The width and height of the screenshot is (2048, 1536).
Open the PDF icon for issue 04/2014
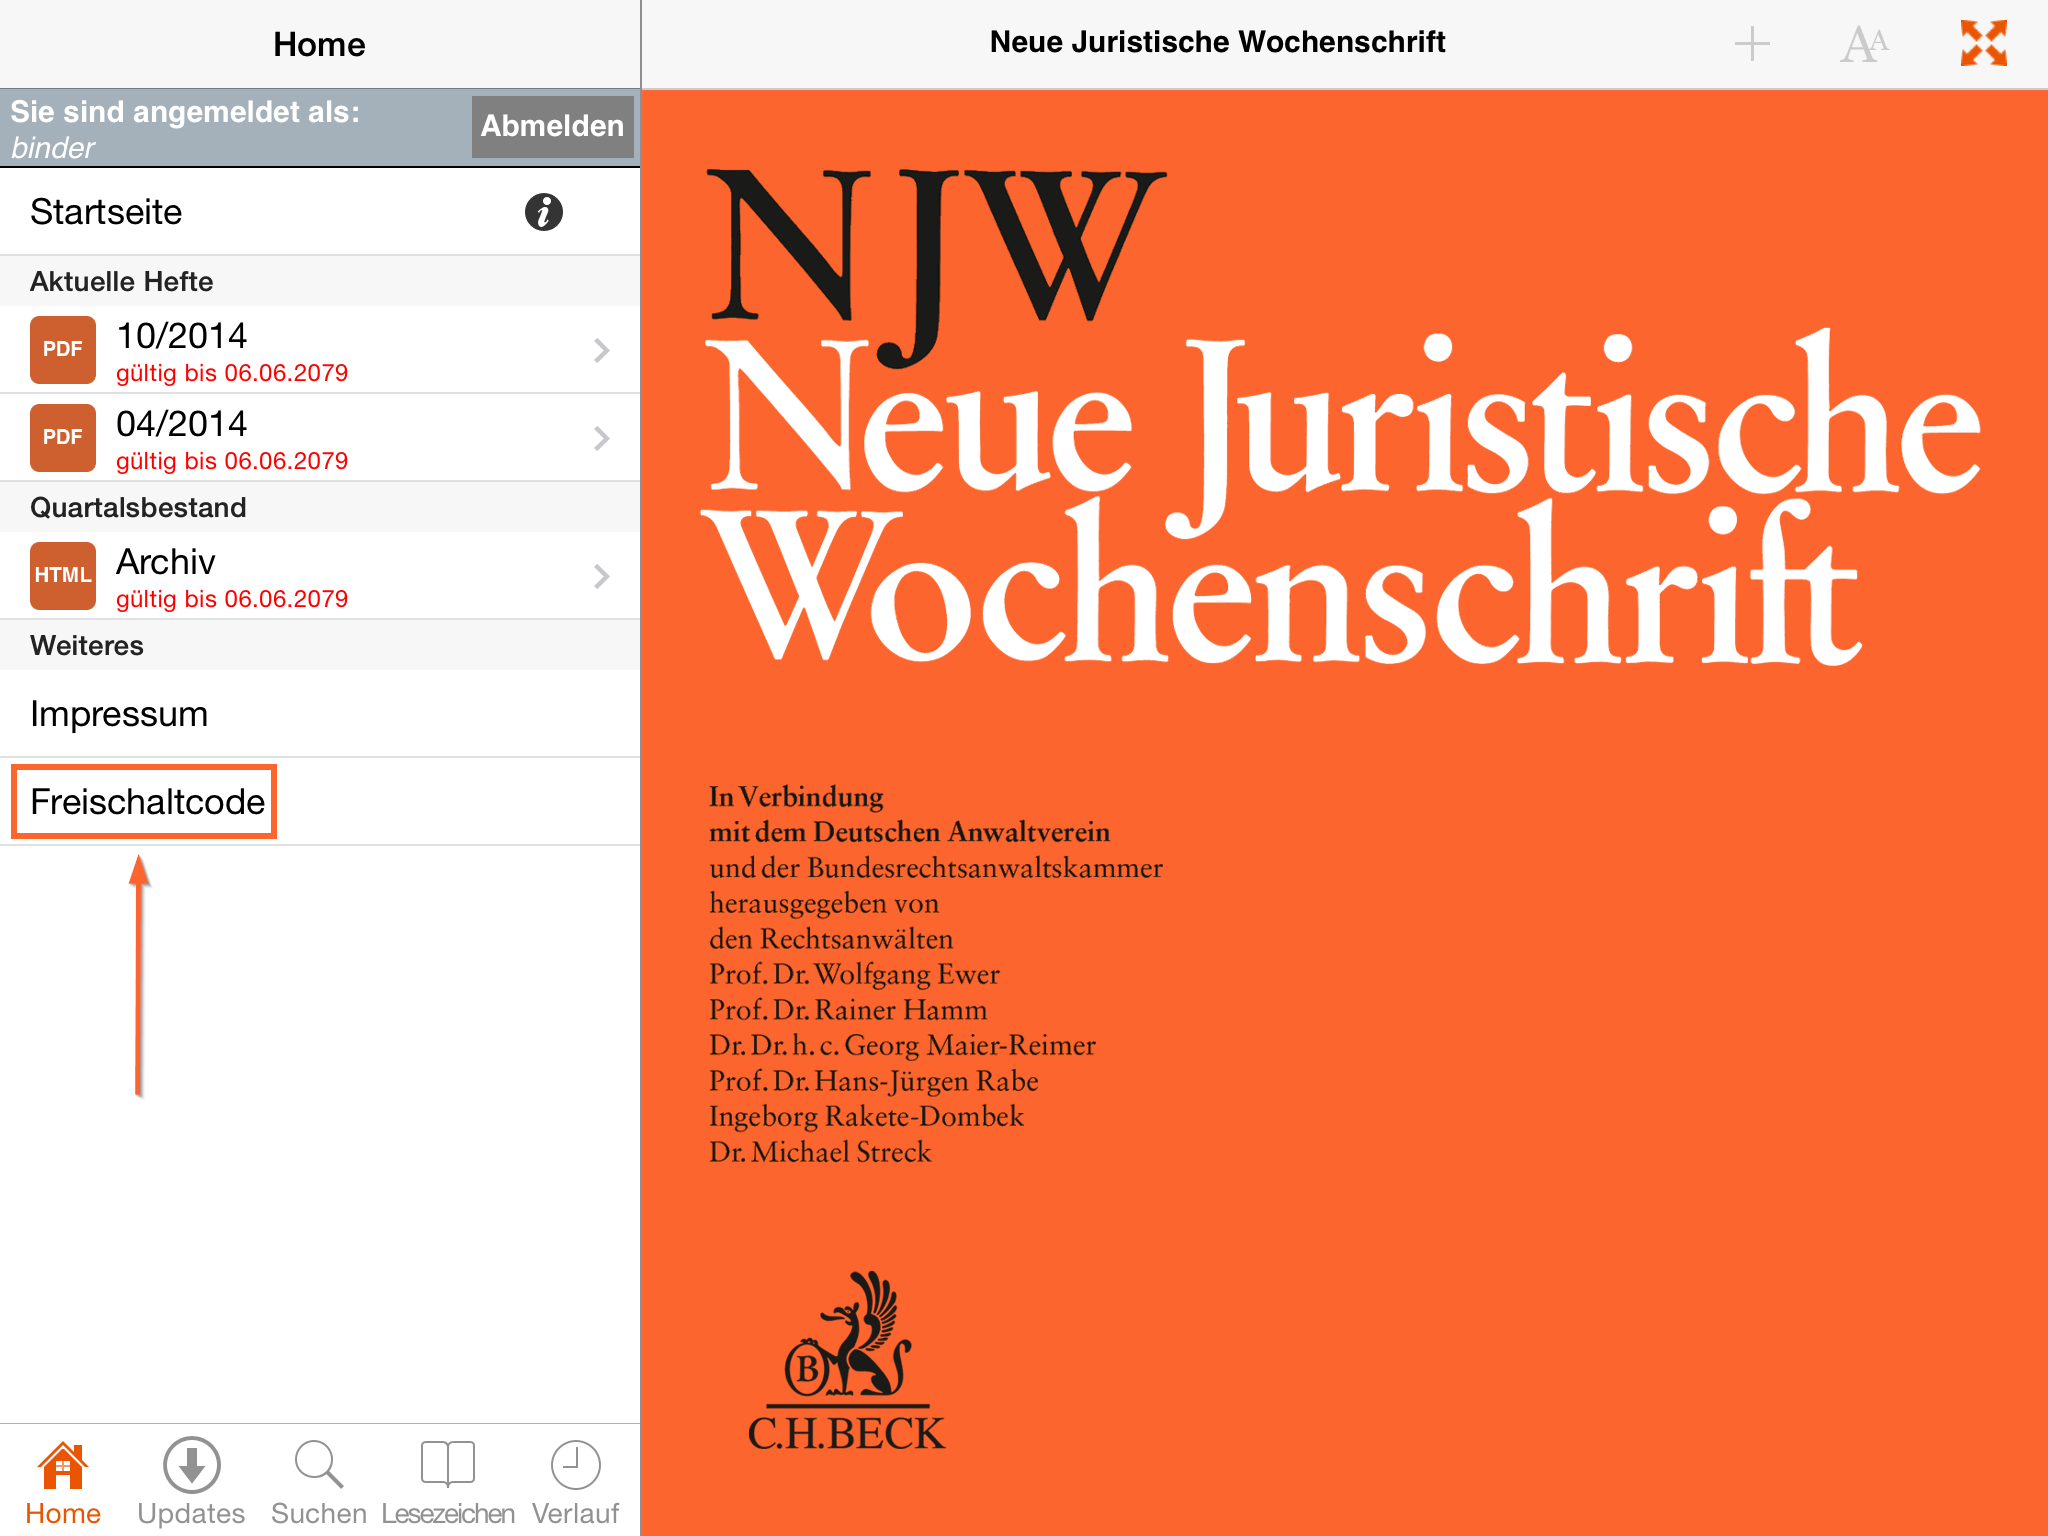coord(63,437)
